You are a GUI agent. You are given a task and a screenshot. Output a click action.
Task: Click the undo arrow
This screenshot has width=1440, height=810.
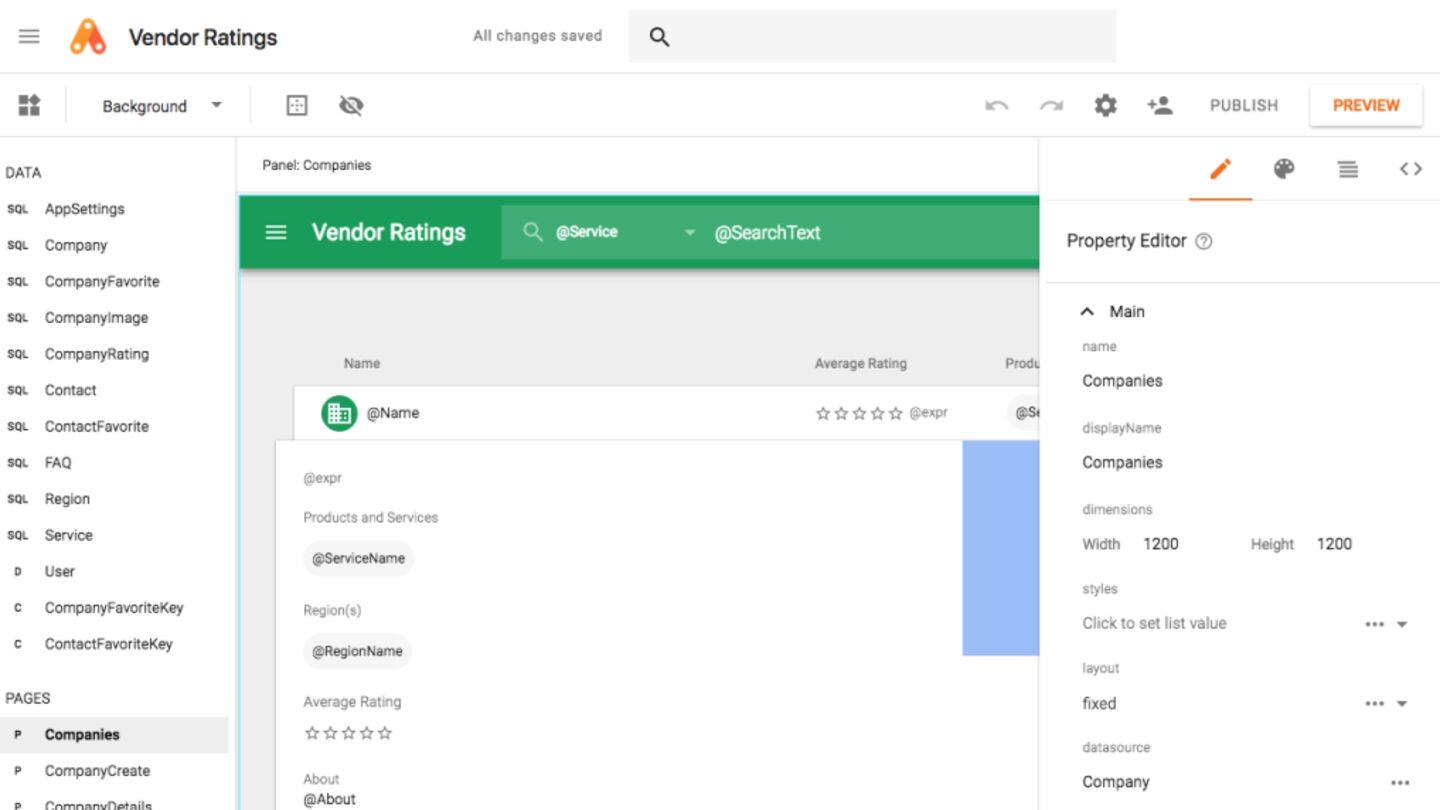[996, 105]
